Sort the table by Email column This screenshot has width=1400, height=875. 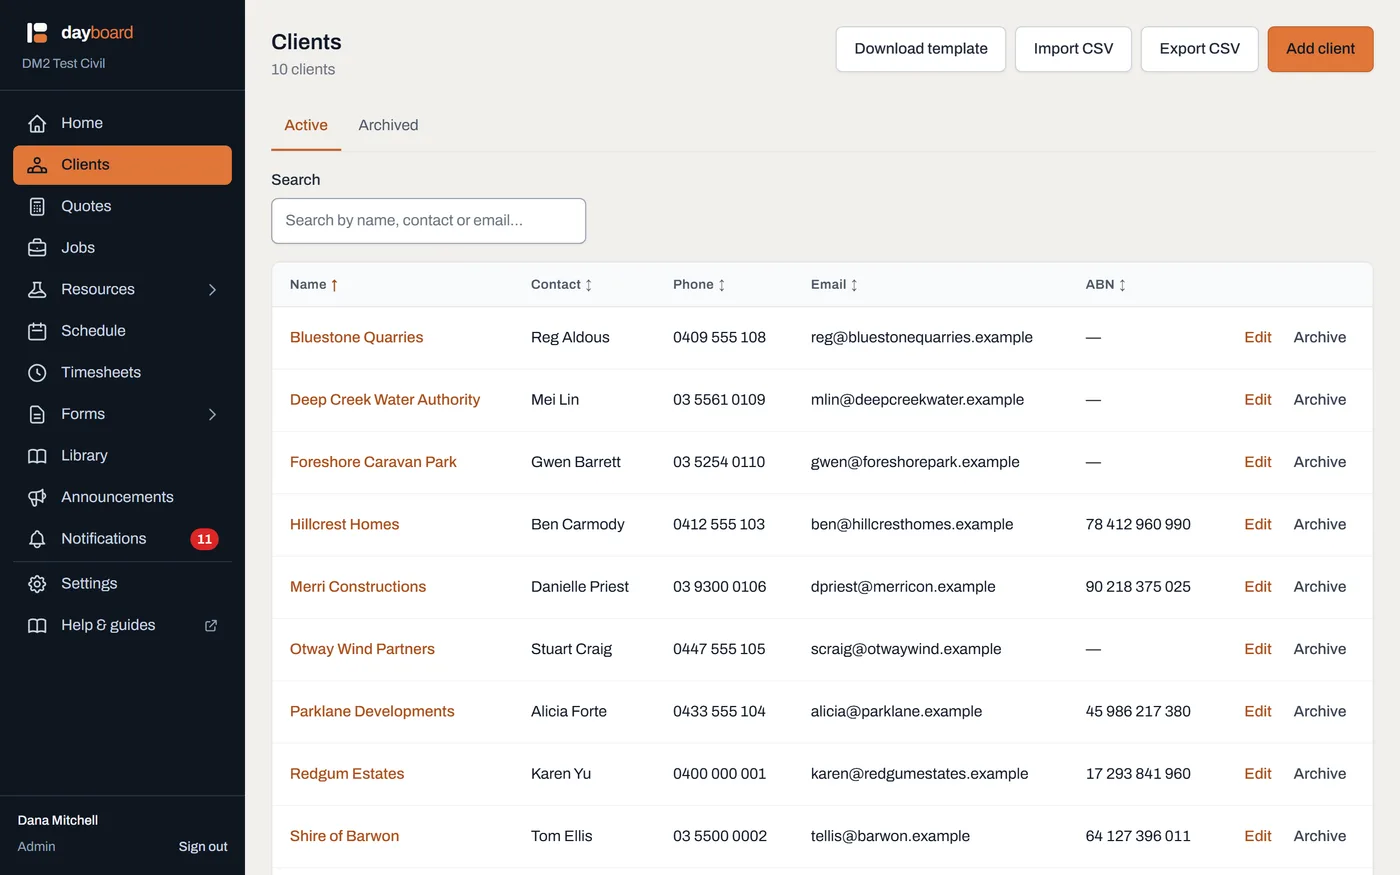pyautogui.click(x=834, y=285)
